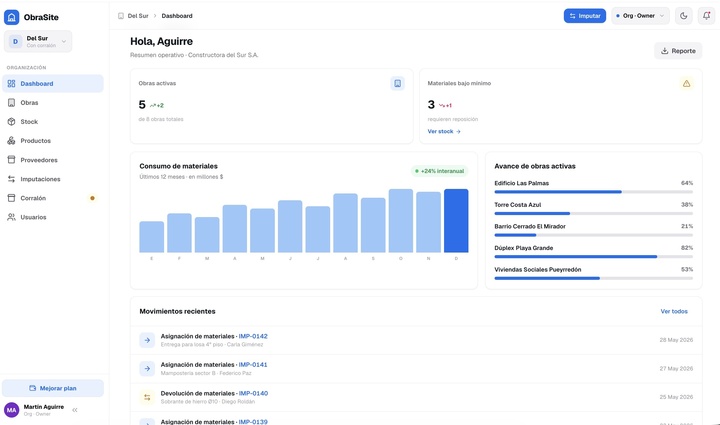Click Barrio Cerrado El Mirador label
The height and width of the screenshot is (425, 720).
(x=530, y=226)
